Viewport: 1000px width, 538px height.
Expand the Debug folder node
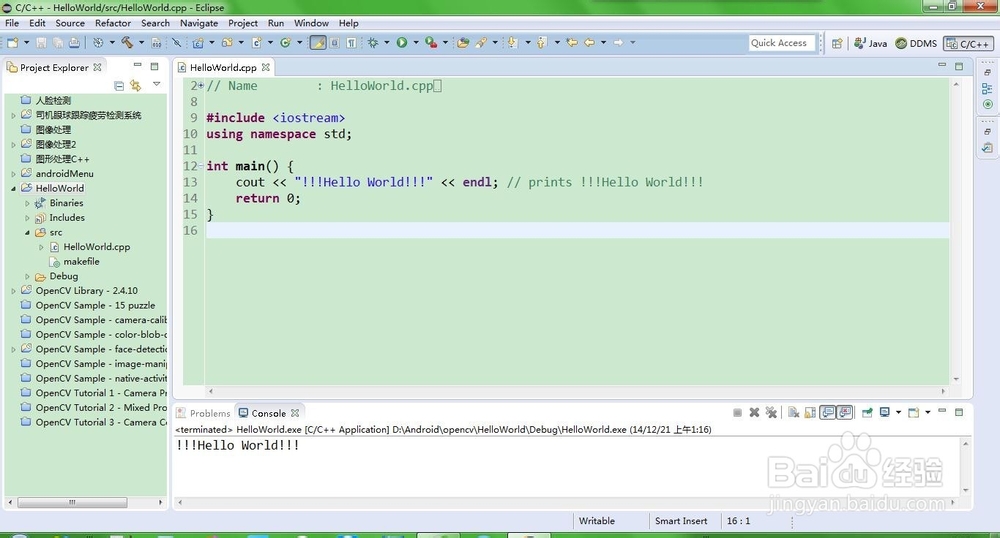point(27,277)
